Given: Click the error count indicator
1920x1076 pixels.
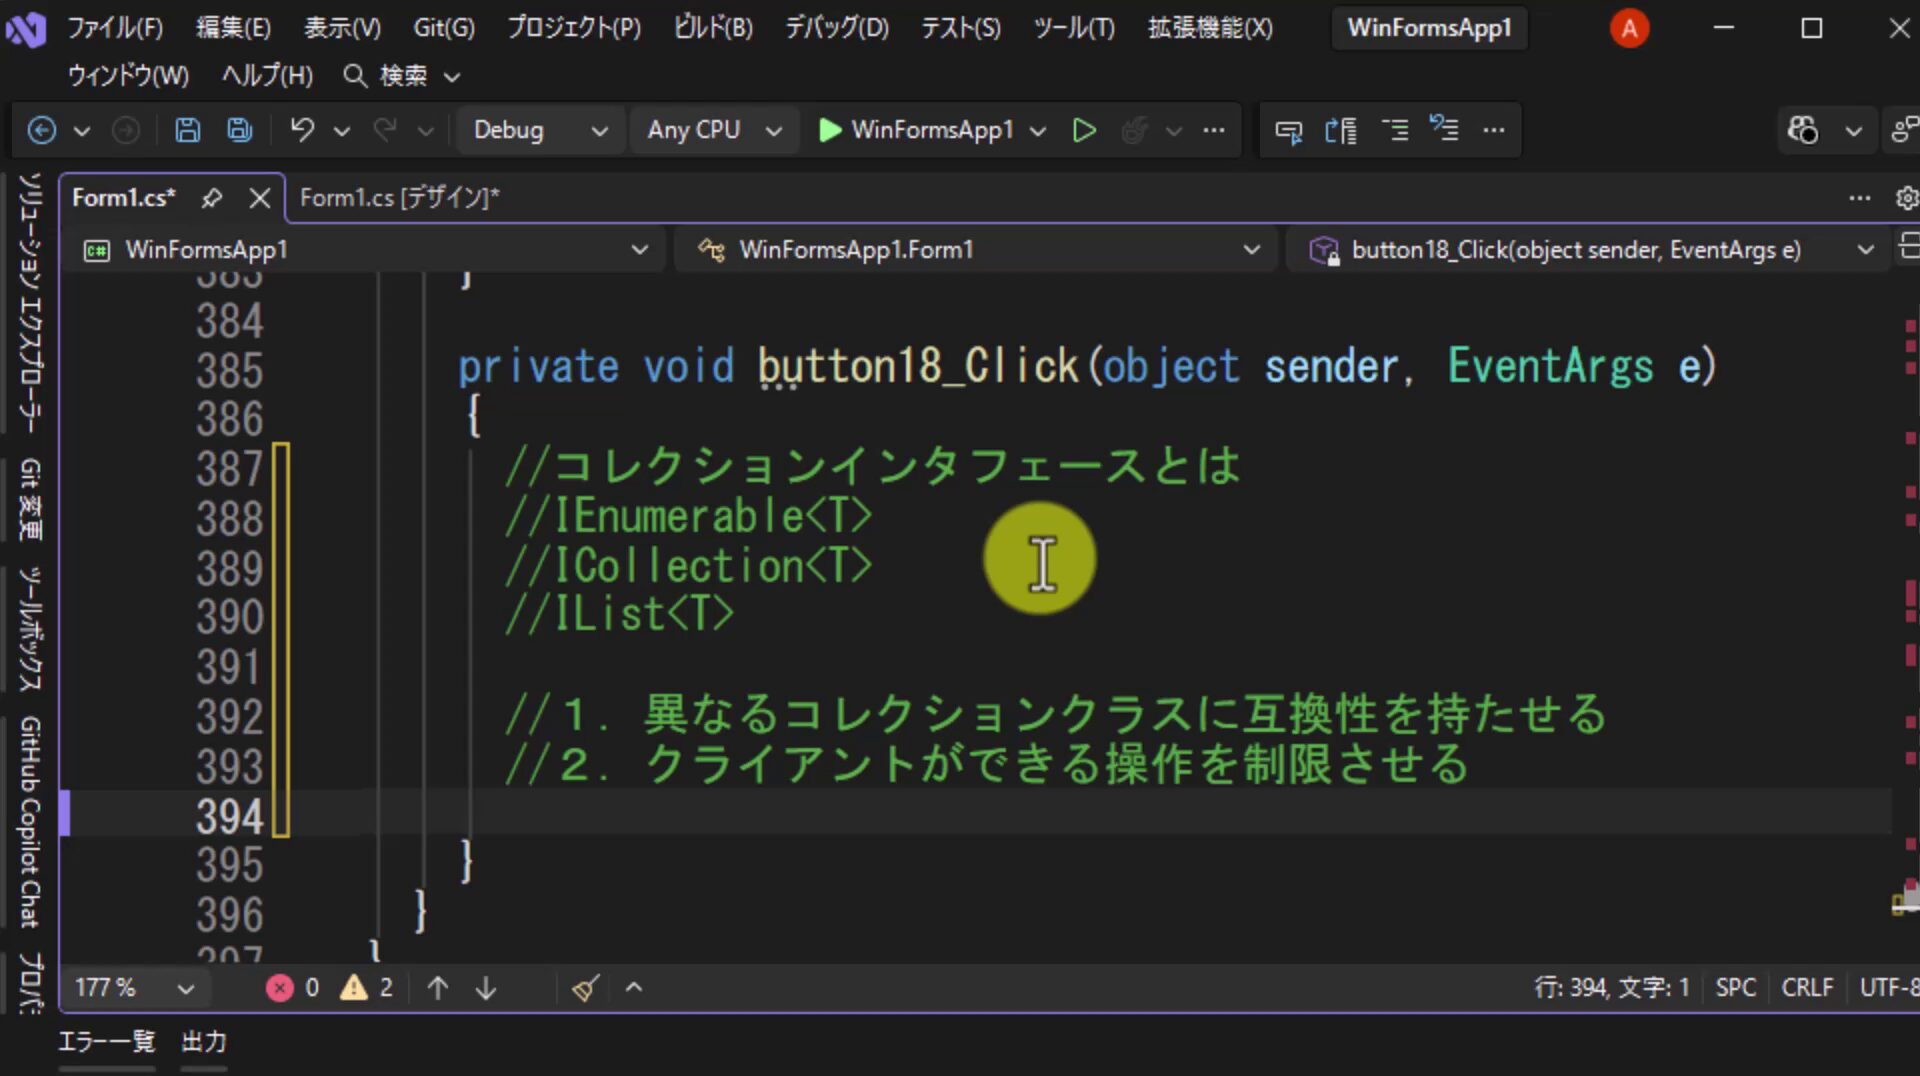Looking at the screenshot, I should (292, 988).
